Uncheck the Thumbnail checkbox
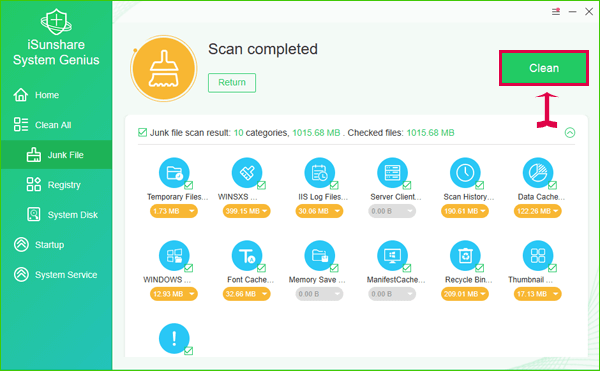This screenshot has height=371, width=600. tap(552, 268)
